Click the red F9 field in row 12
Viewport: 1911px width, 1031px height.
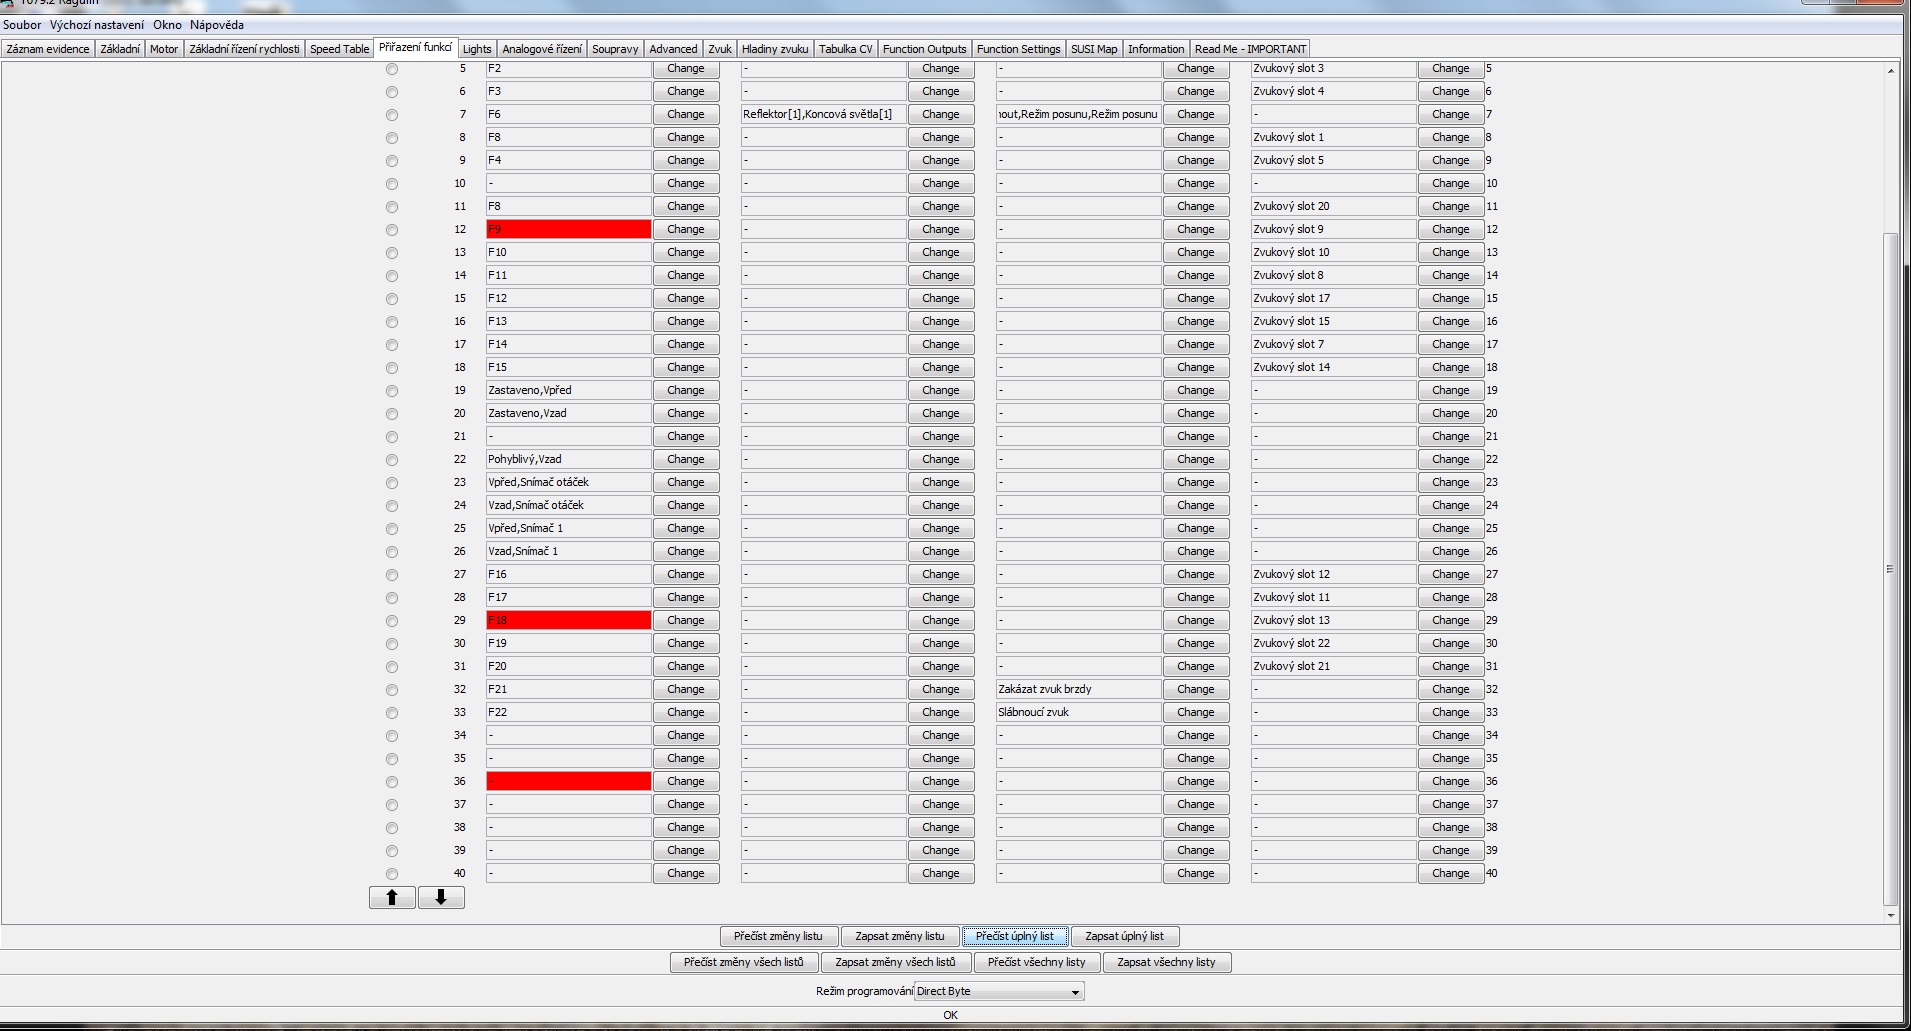click(x=568, y=230)
